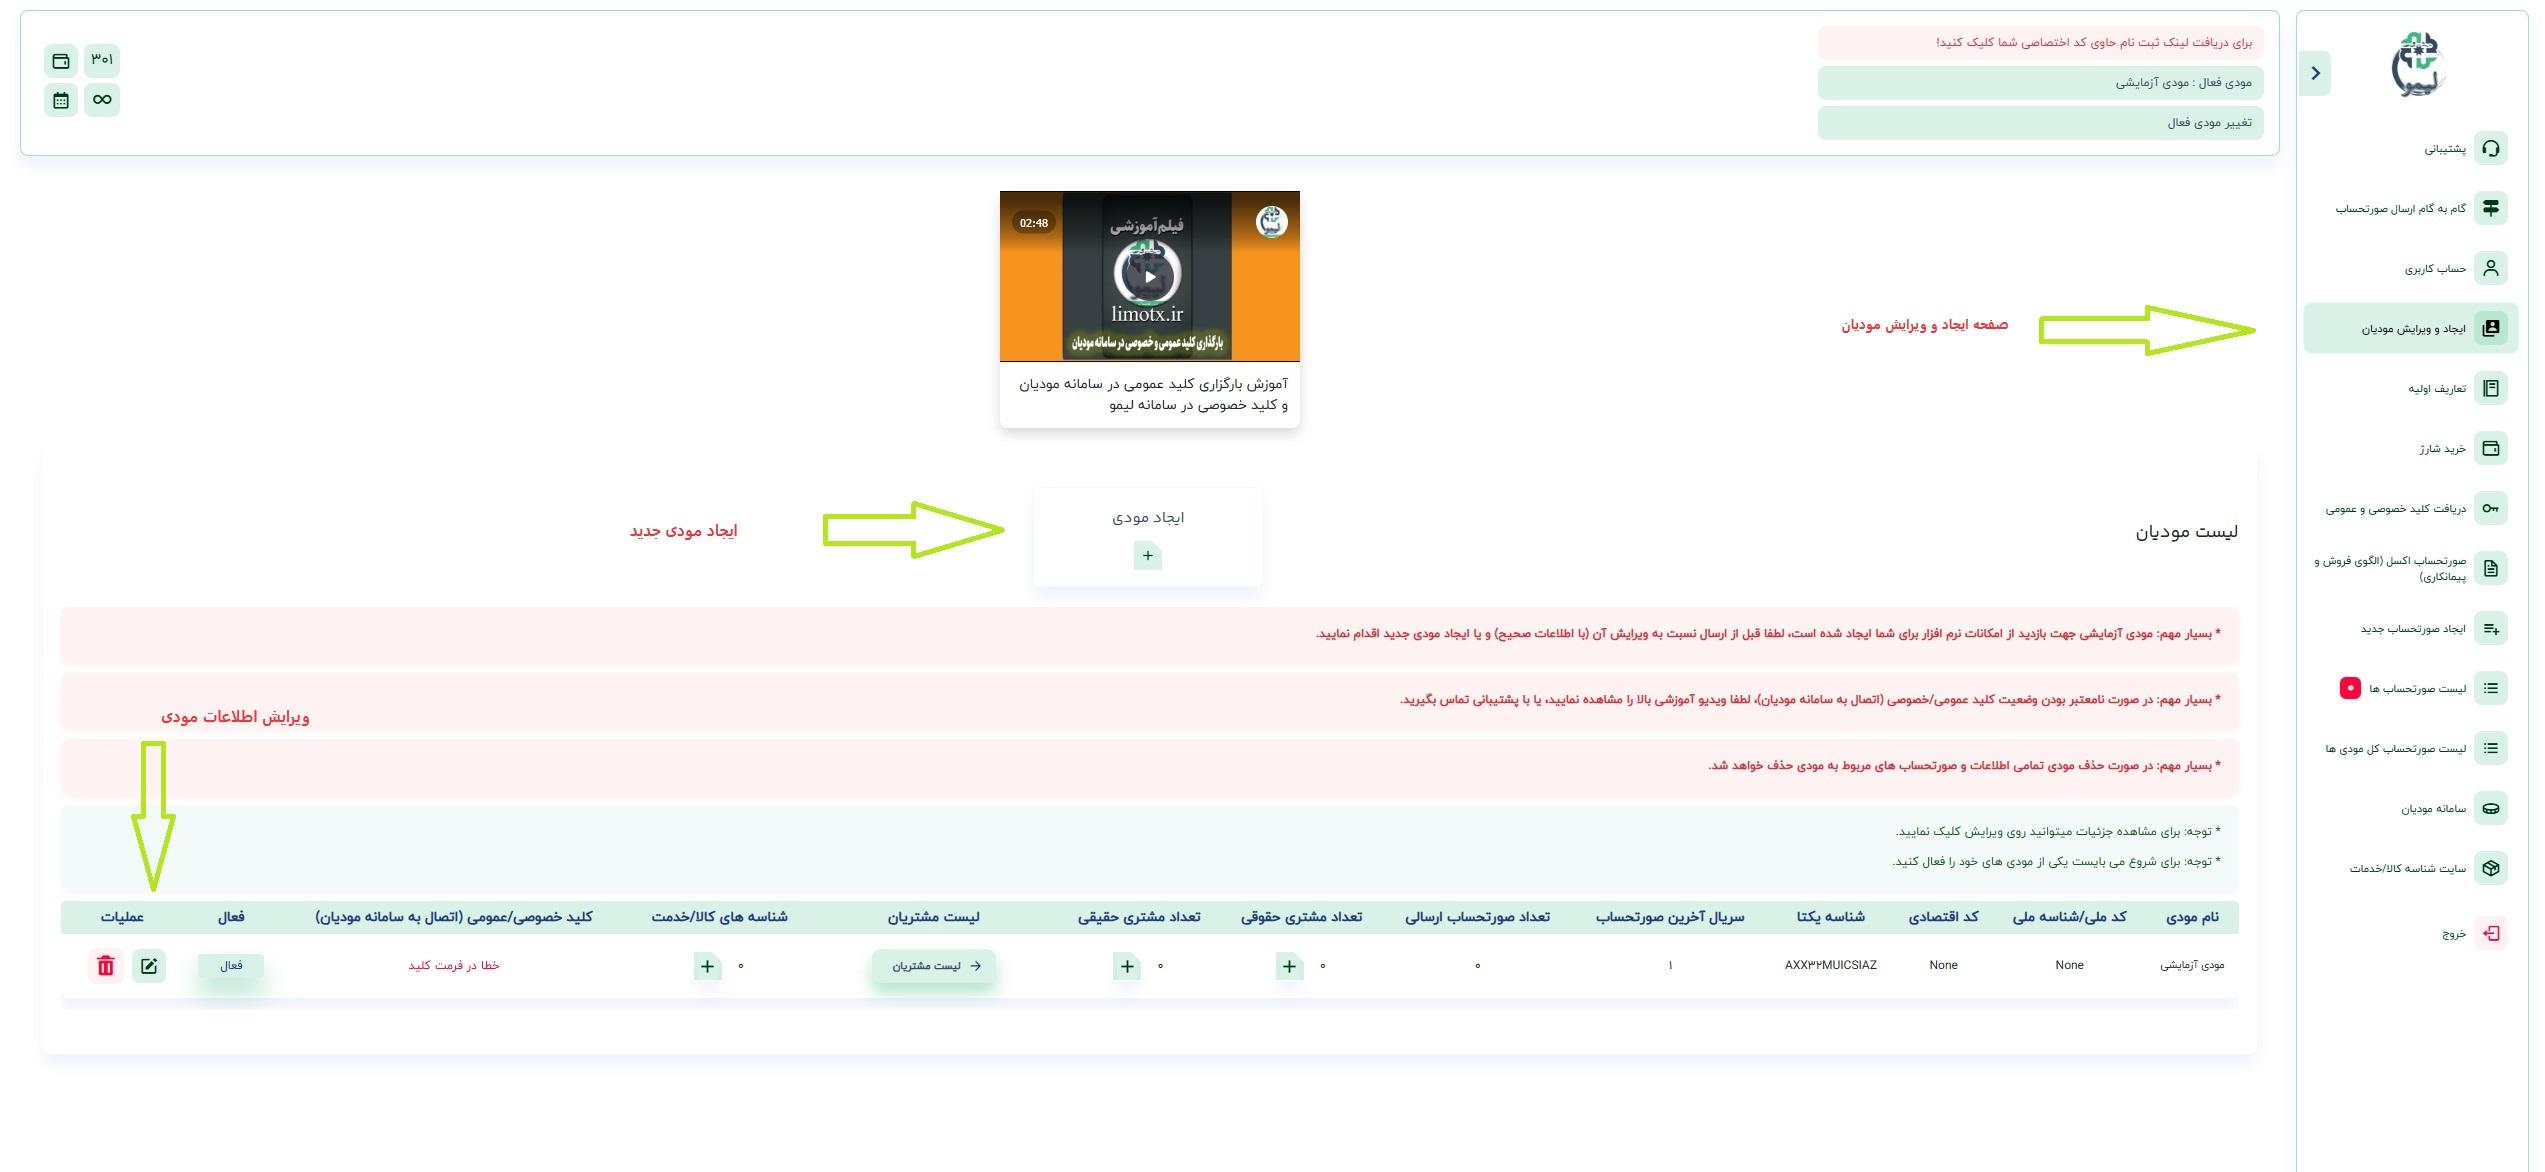Click the edit pencil icon for مودی آزمایشی
Image resolution: width=2545 pixels, height=1172 pixels.
(149, 965)
